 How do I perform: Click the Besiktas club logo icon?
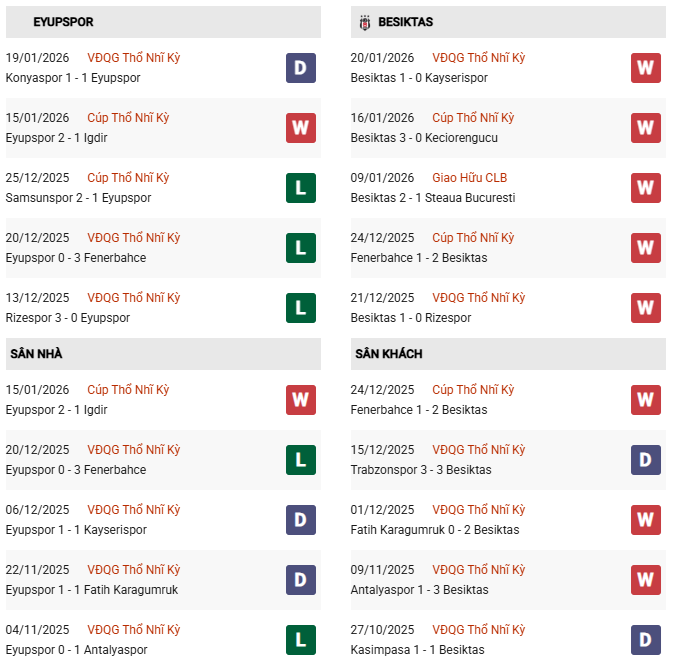tap(364, 22)
